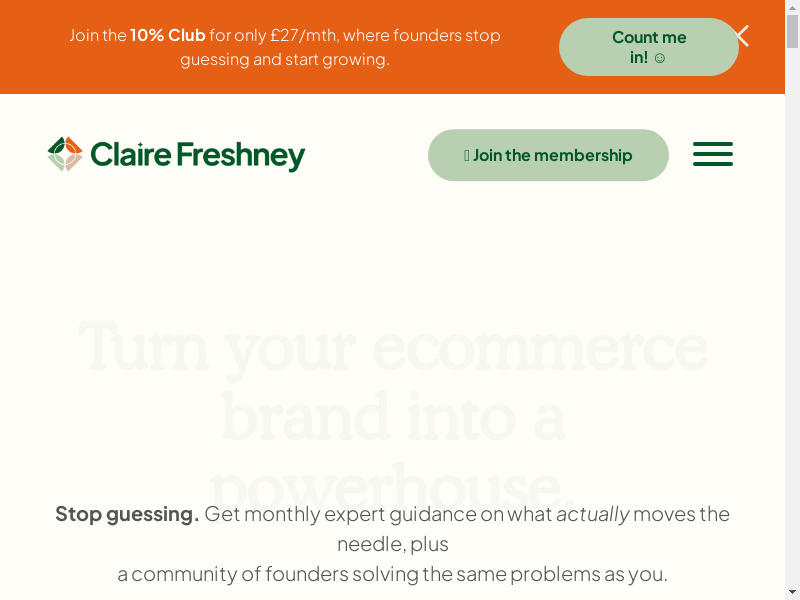Click the bold 'Stop guessing.' text
This screenshot has height=600, width=800.
pyautogui.click(x=127, y=514)
